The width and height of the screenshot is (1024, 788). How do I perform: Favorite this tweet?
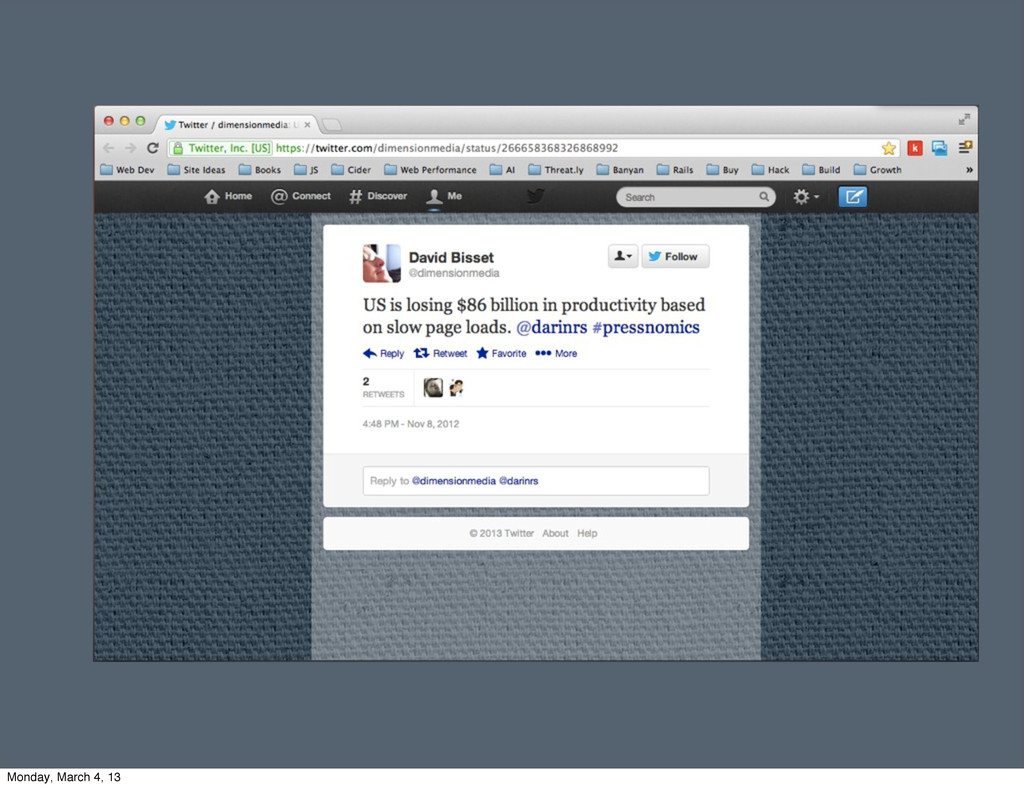(502, 353)
